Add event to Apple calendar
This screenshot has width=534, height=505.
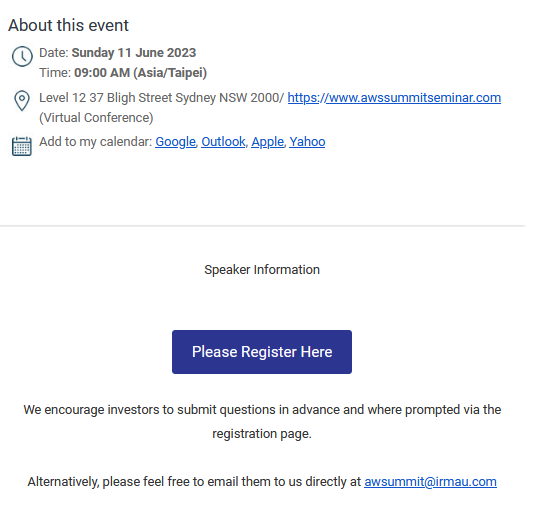(x=268, y=142)
